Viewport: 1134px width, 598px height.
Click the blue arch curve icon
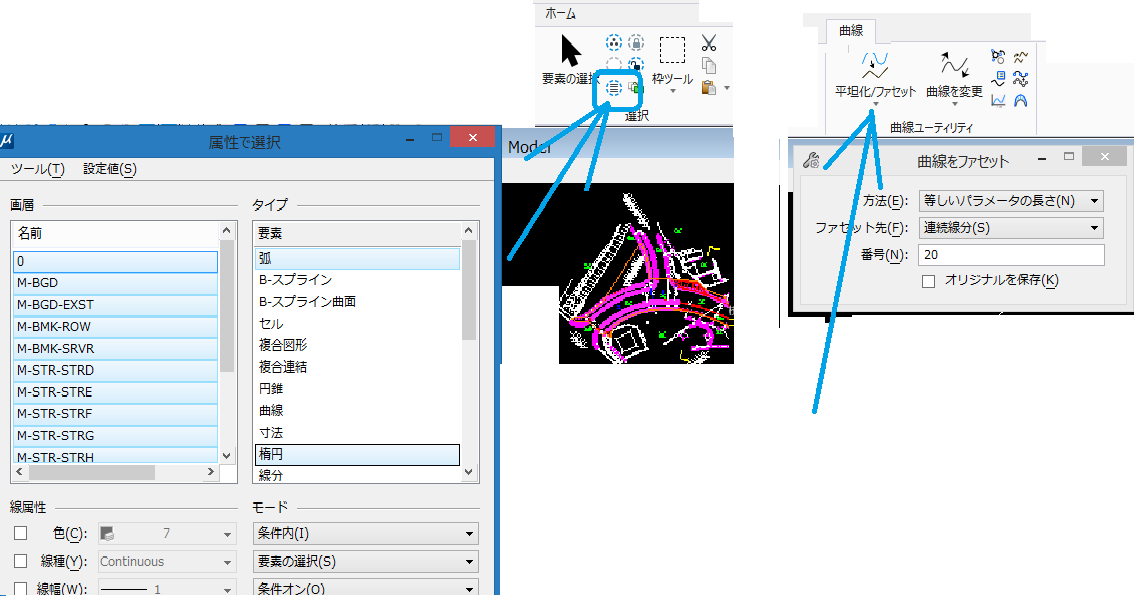1020,101
